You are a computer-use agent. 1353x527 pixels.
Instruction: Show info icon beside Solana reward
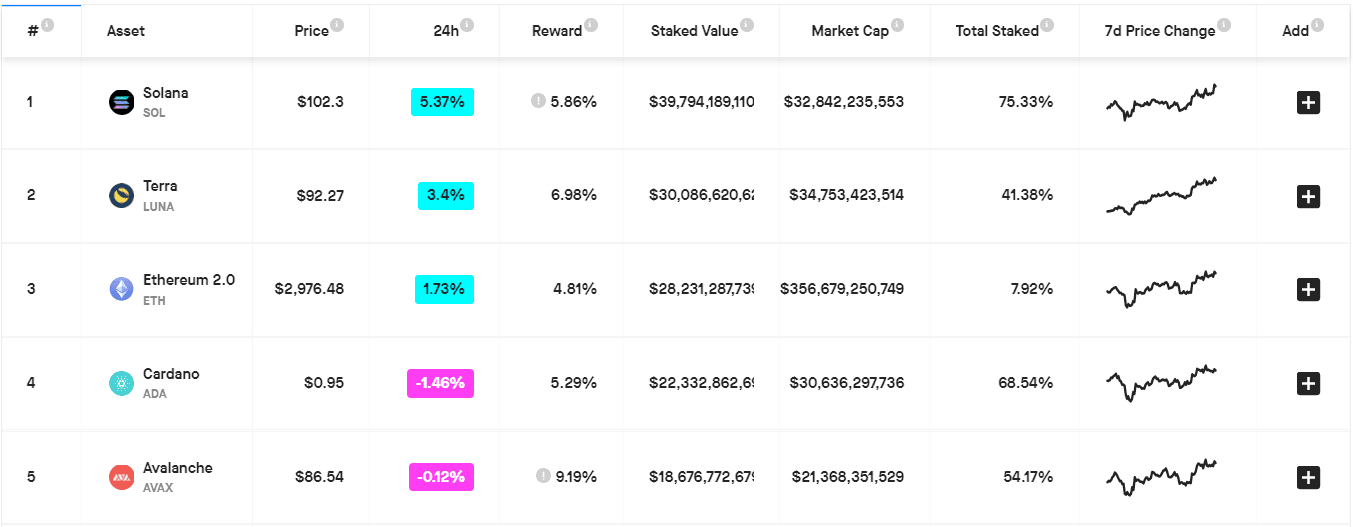click(x=538, y=101)
